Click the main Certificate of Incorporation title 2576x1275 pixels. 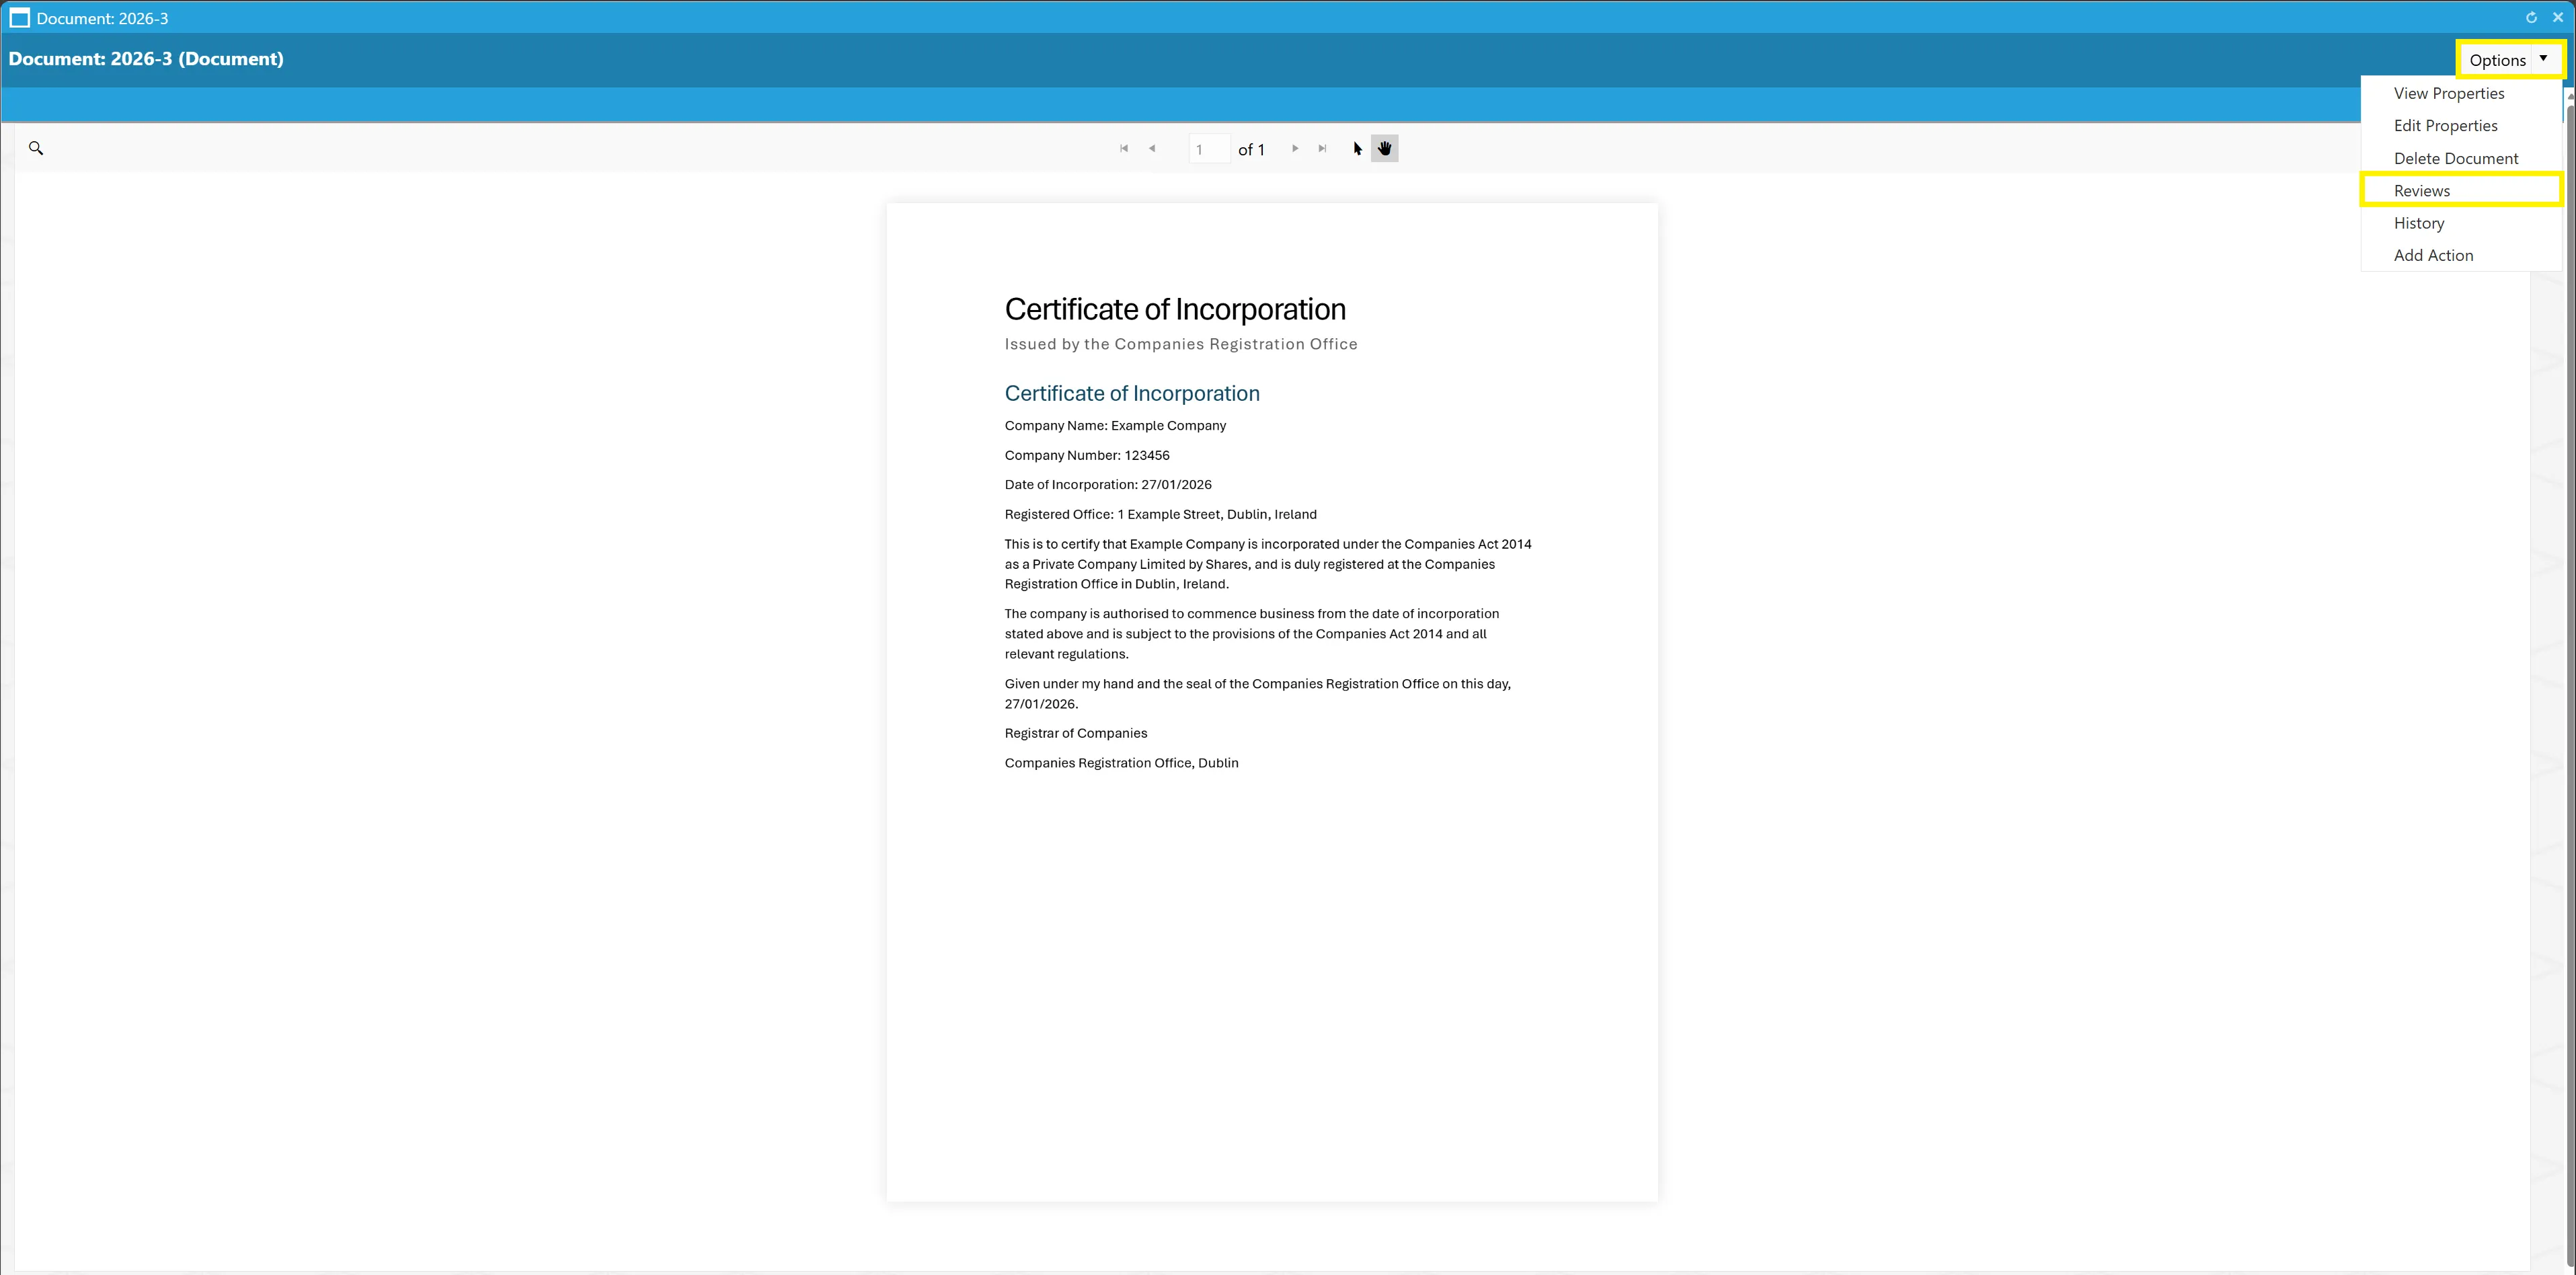click(1175, 309)
